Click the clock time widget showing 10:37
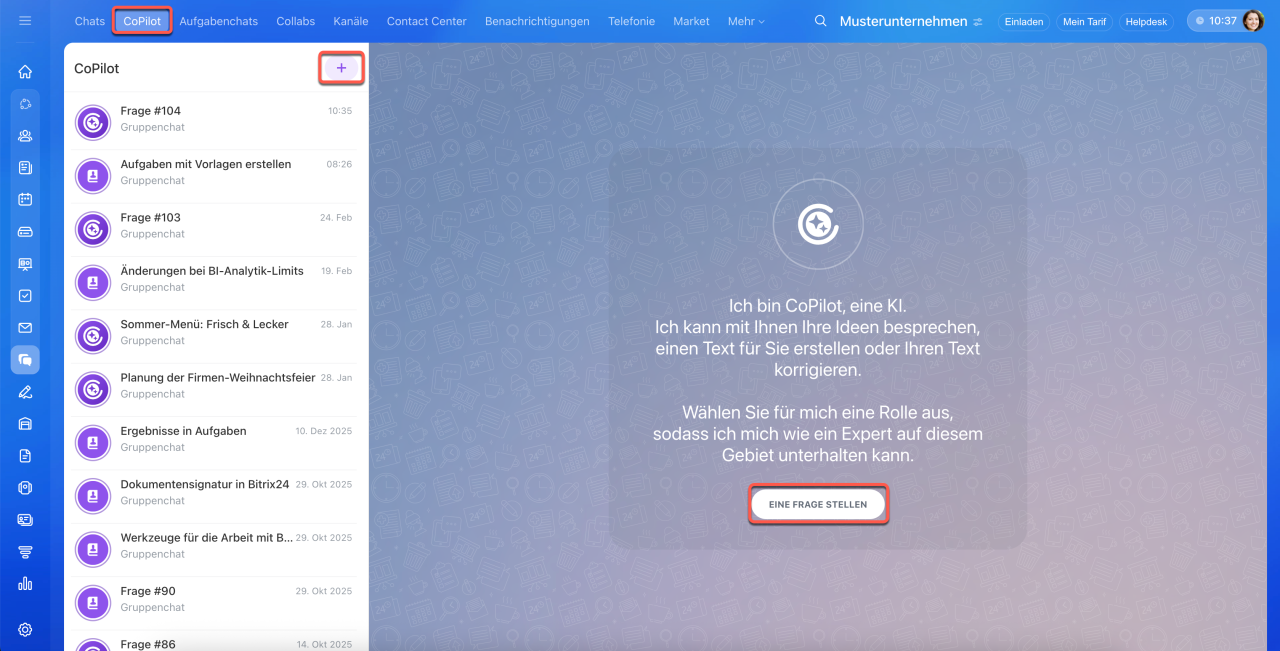Screen dimensions: 1280x651 point(1214,21)
